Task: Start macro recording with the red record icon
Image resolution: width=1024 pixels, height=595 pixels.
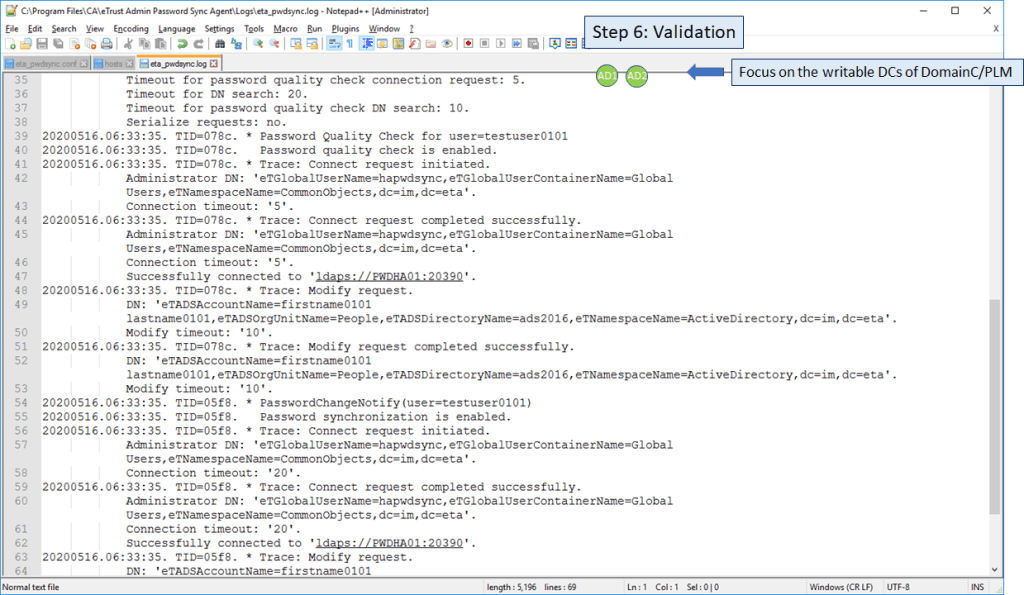Action: [467, 44]
